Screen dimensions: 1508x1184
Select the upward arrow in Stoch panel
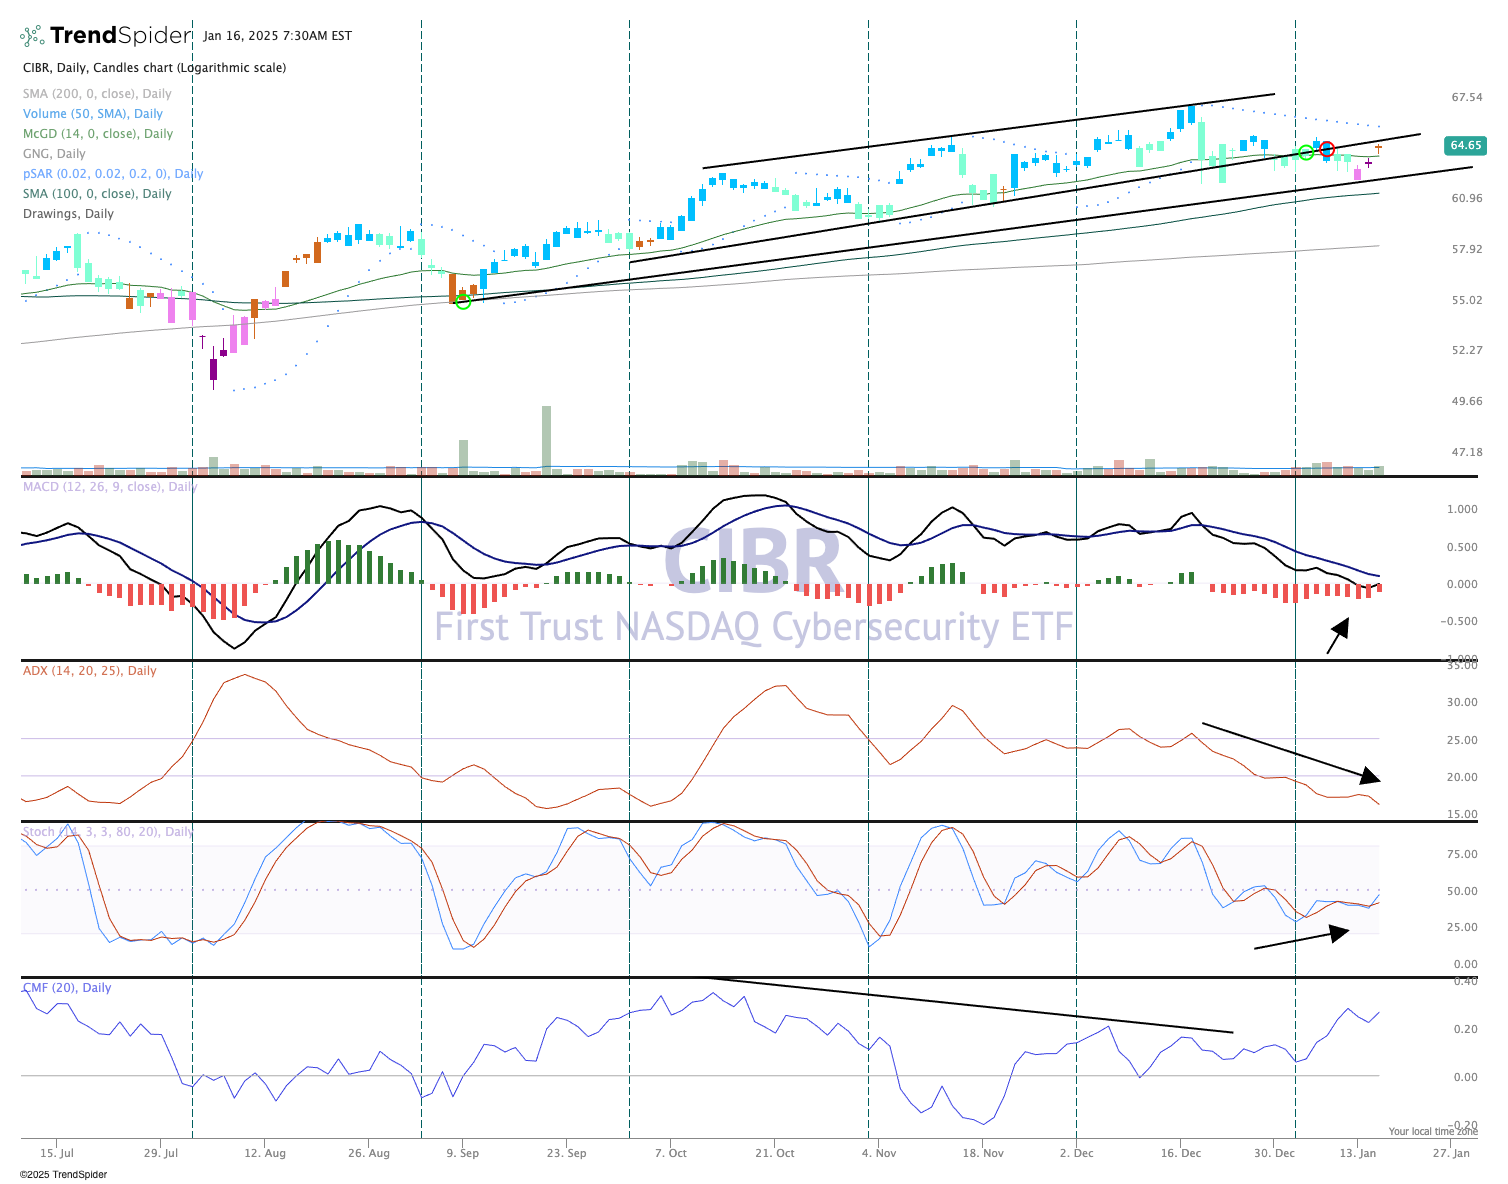pos(1301,938)
